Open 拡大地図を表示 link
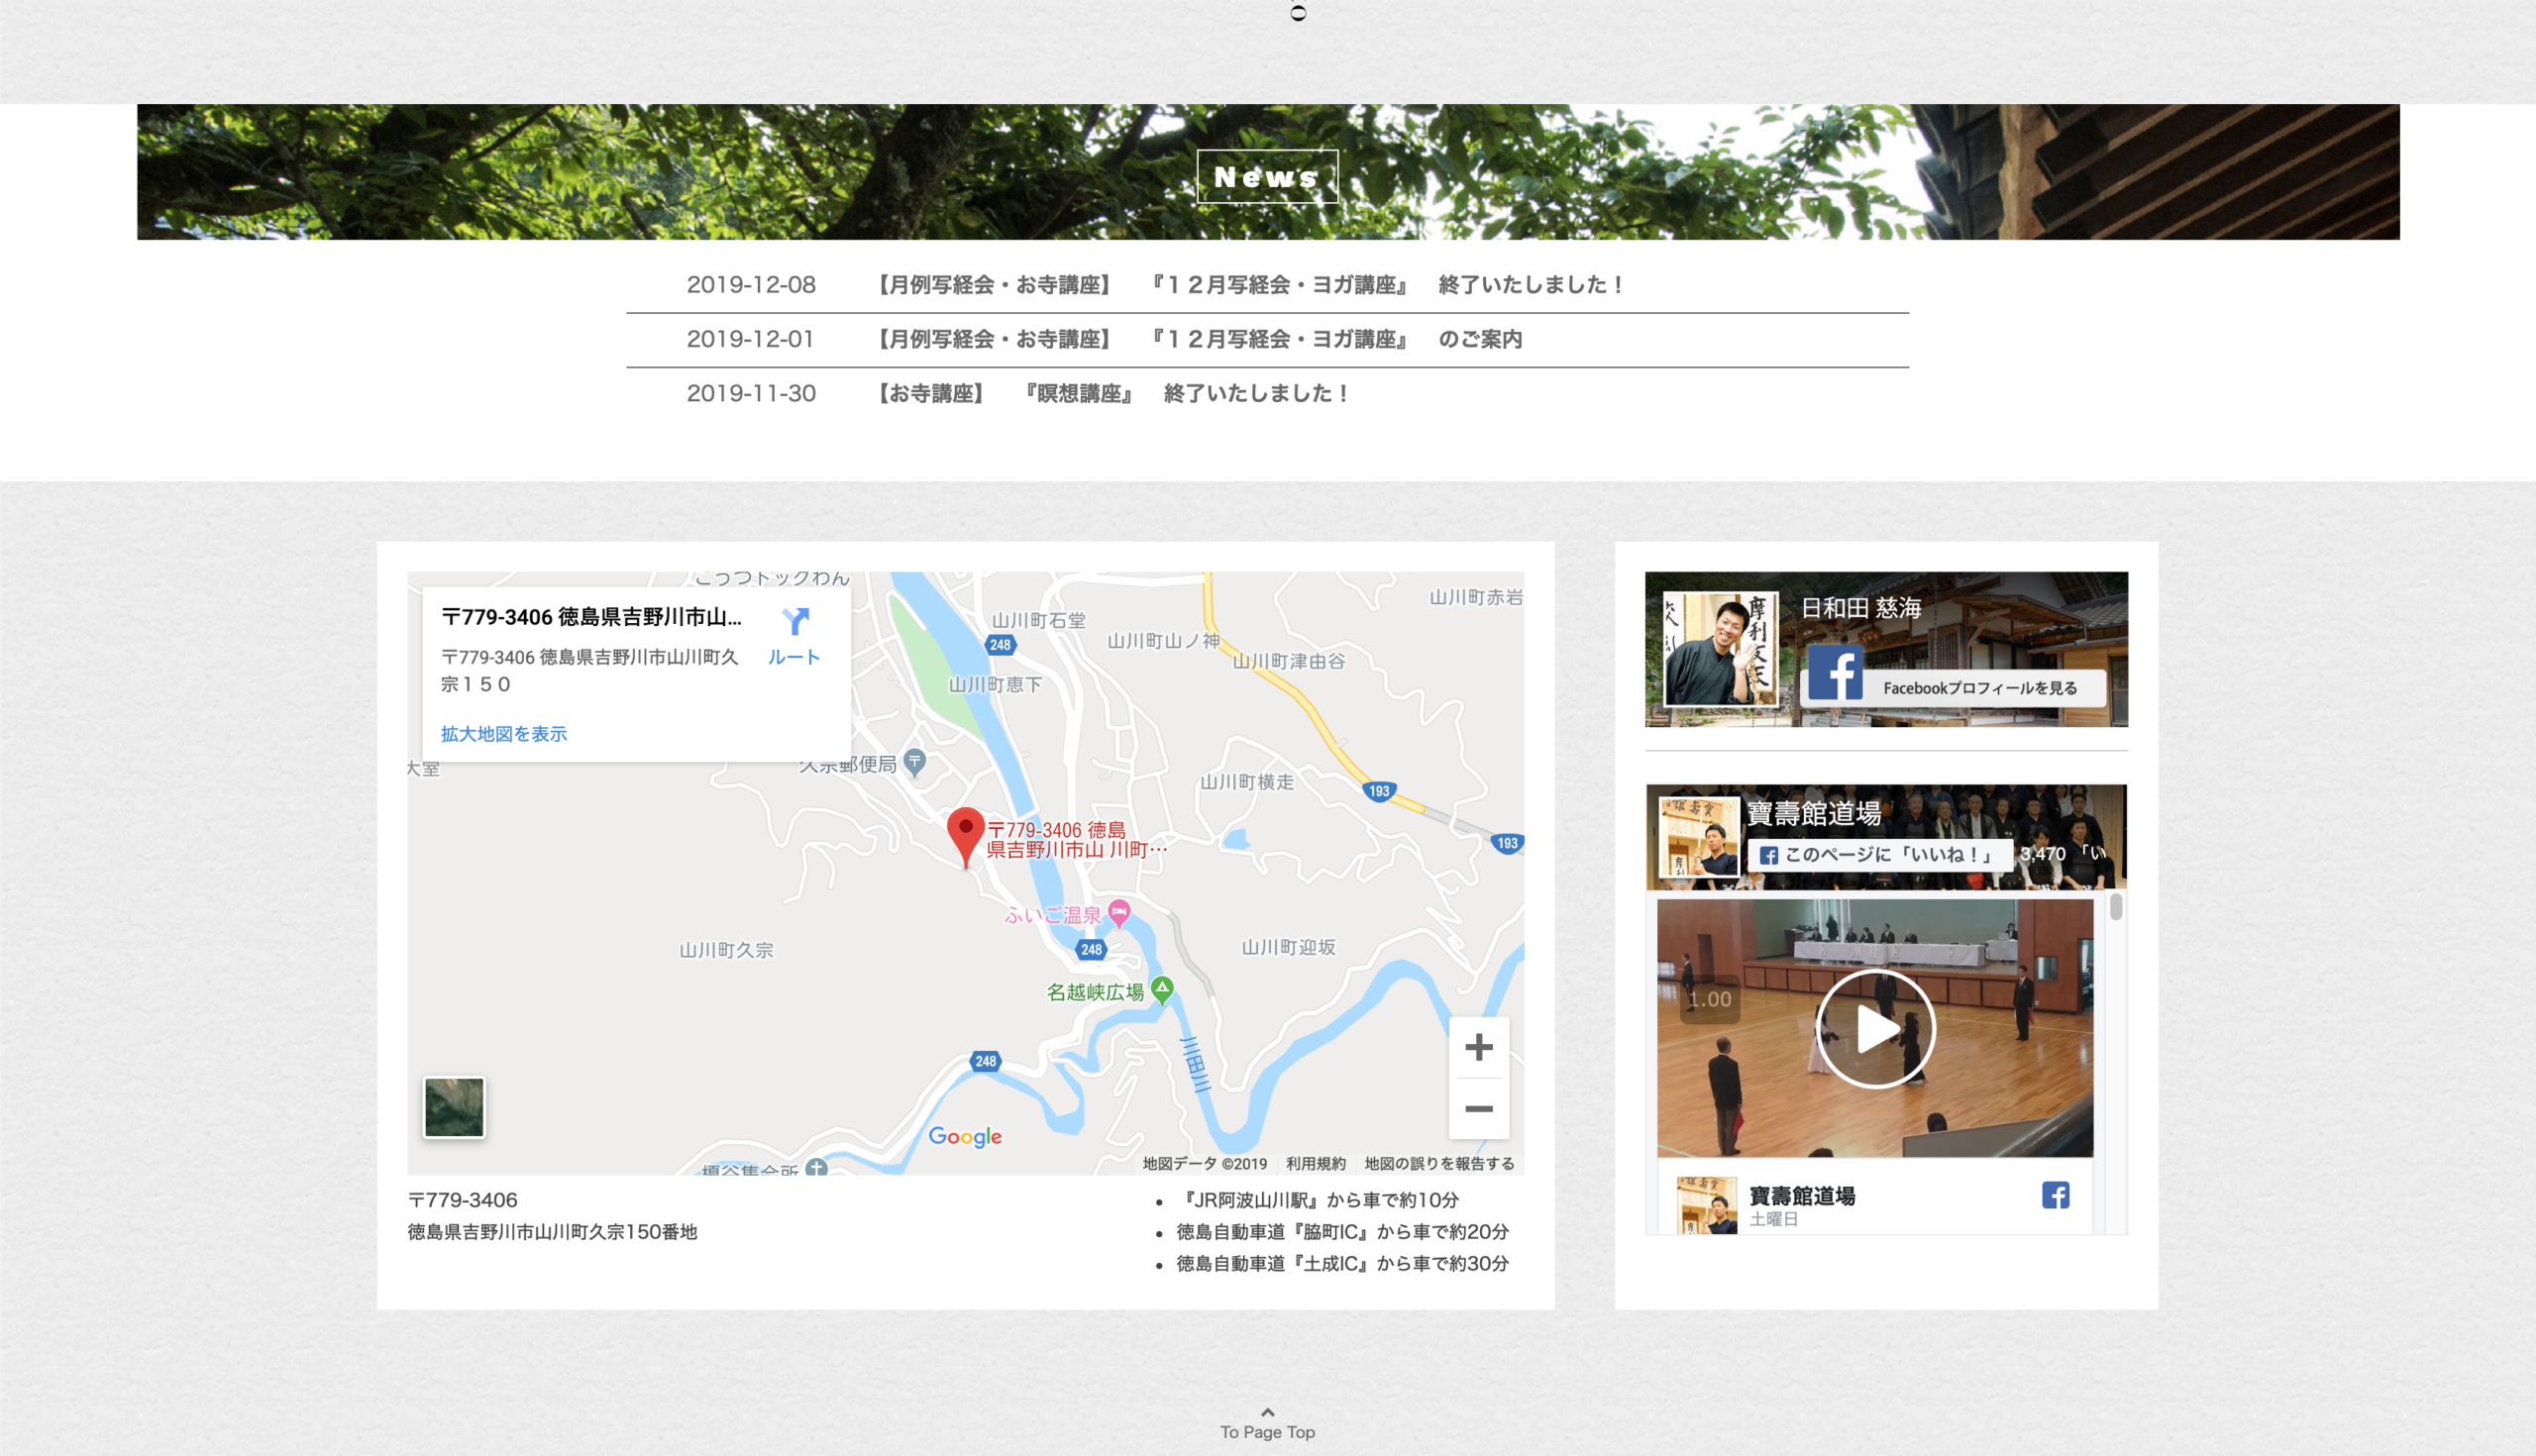Screen dimensions: 2536x1456 coord(504,734)
